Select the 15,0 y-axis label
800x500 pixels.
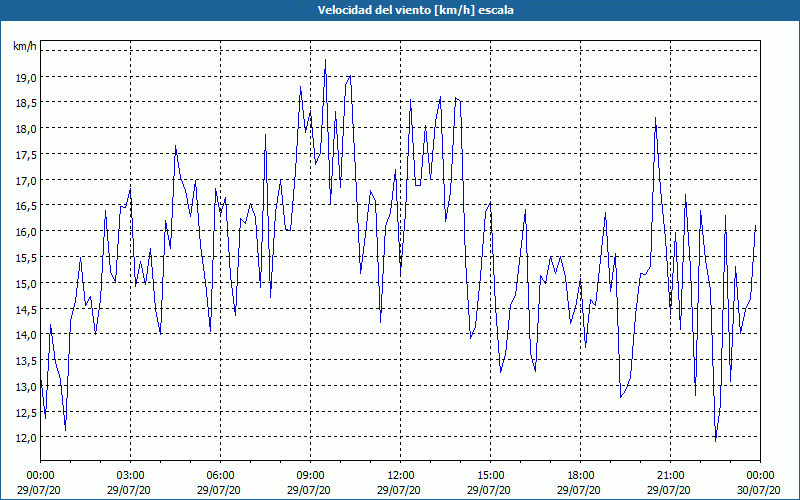[26, 284]
